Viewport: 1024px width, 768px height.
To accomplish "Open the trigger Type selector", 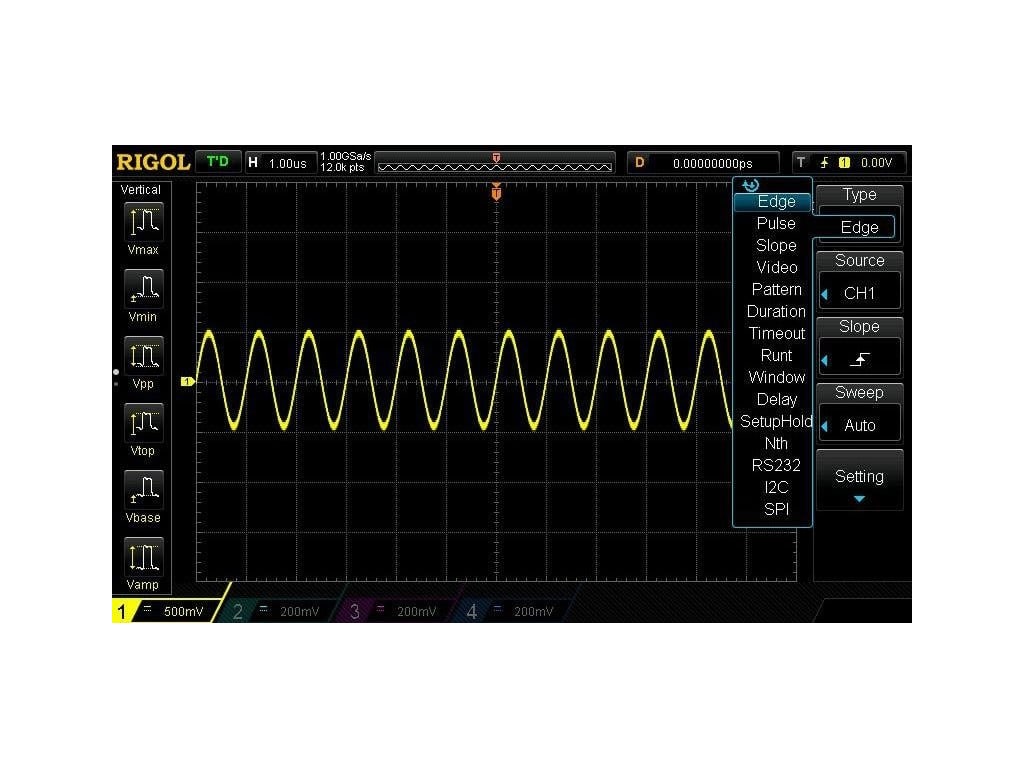I will 859,227.
